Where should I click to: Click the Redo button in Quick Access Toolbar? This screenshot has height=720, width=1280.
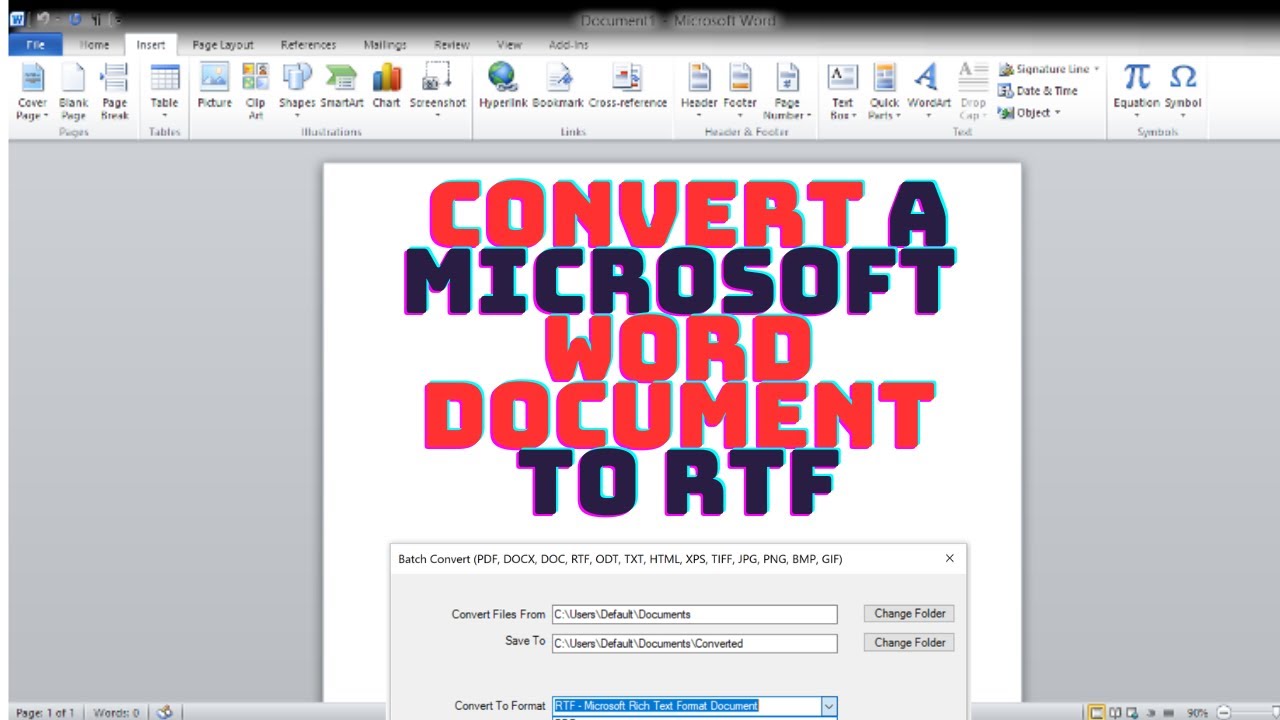[x=75, y=19]
